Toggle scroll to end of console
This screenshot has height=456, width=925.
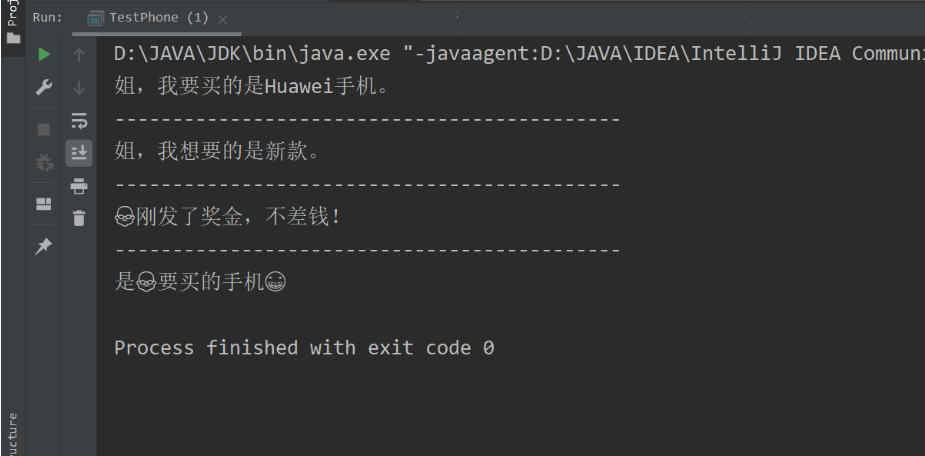[x=79, y=153]
